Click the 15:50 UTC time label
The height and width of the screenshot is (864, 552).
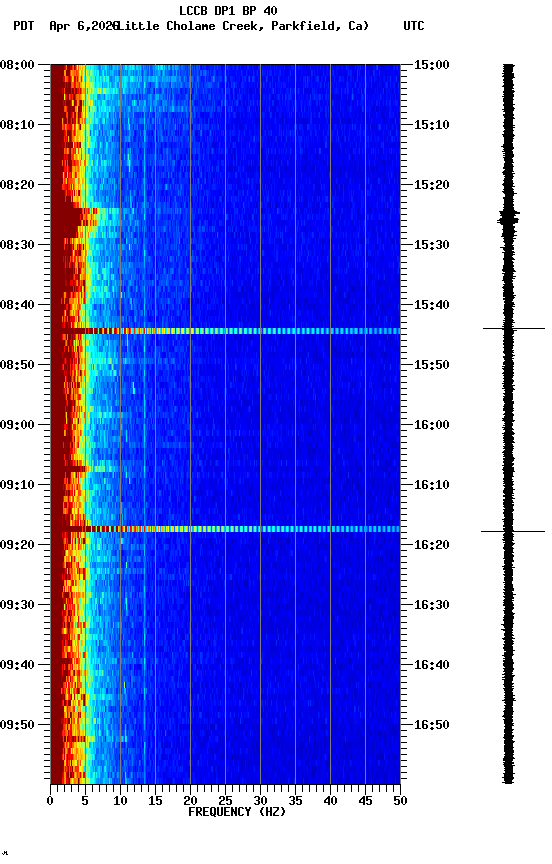[432, 365]
